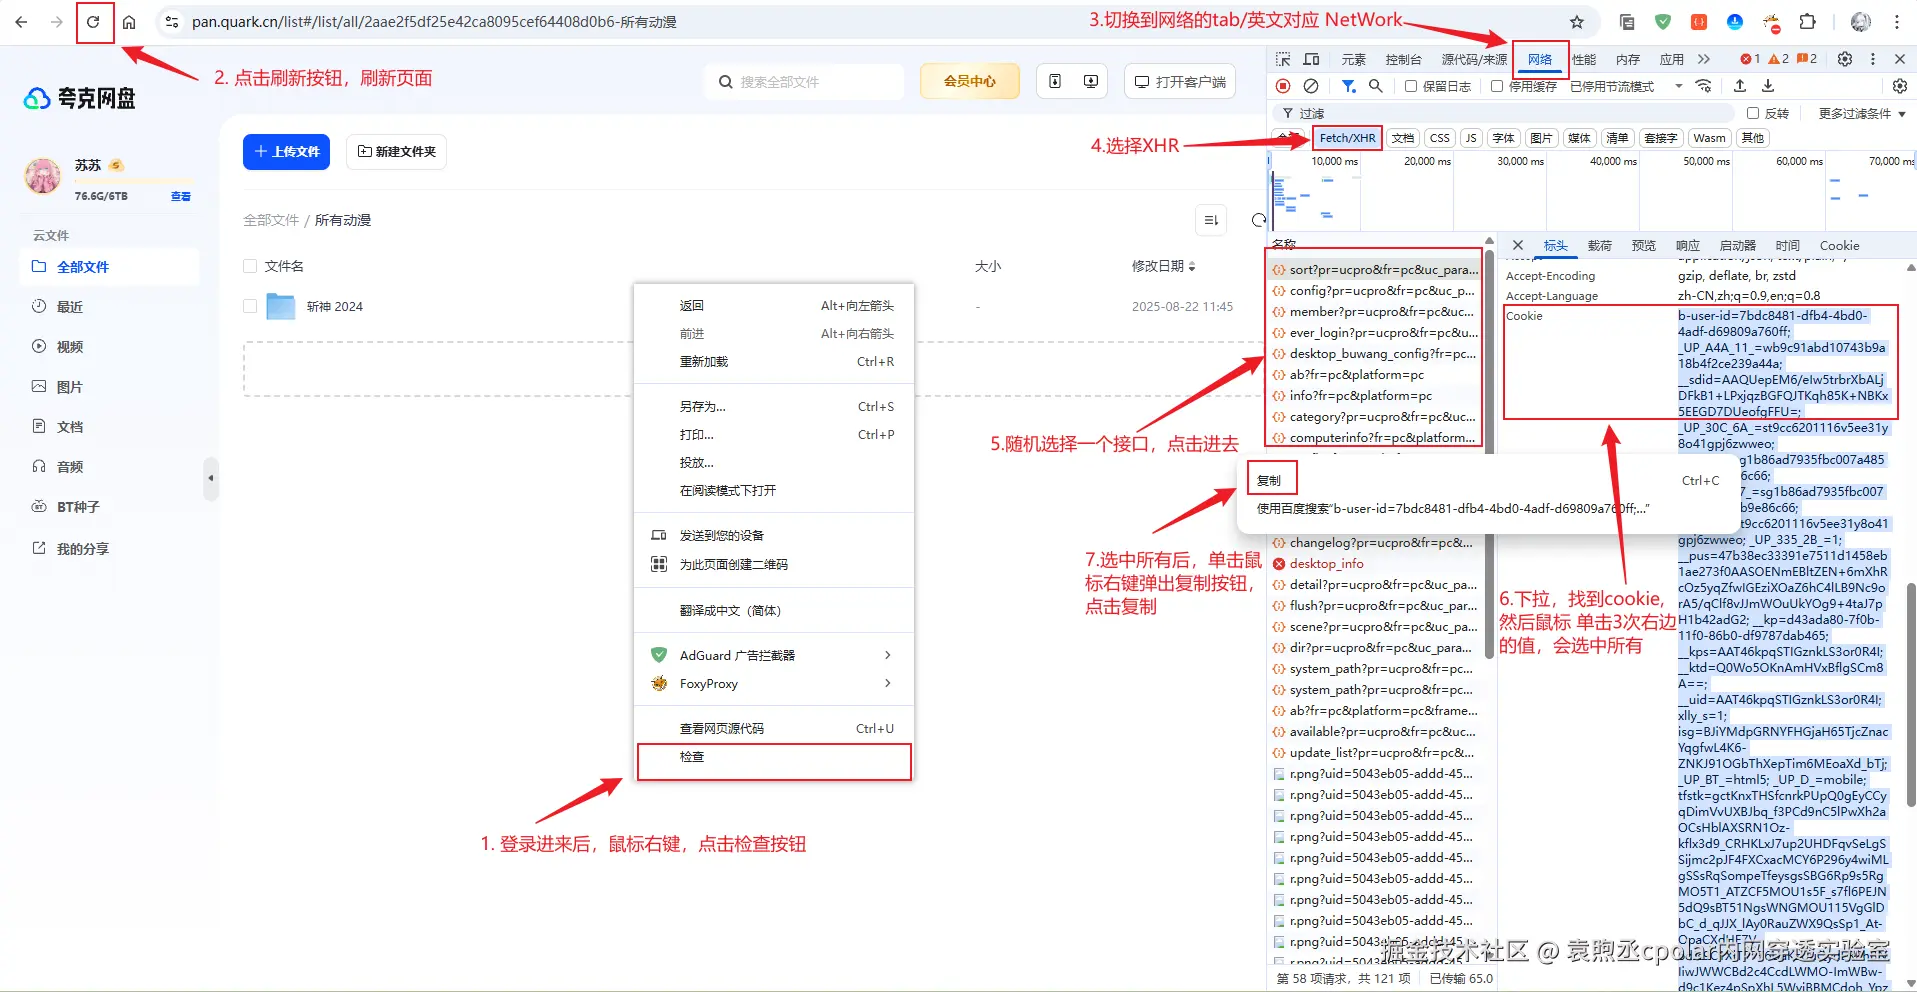Toggle the DevTools device toolbar icon
This screenshot has height=992, width=1917.
pos(1311,59)
